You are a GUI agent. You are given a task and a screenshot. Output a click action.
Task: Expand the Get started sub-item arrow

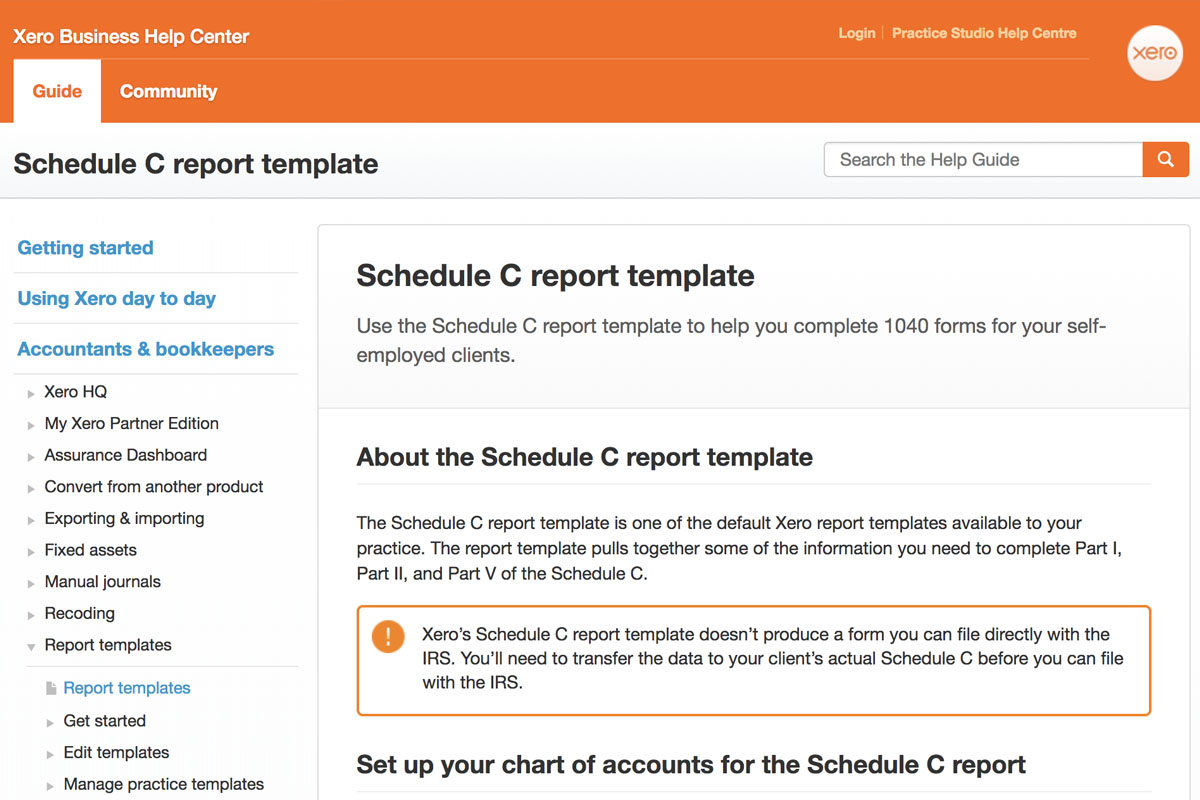coord(51,722)
